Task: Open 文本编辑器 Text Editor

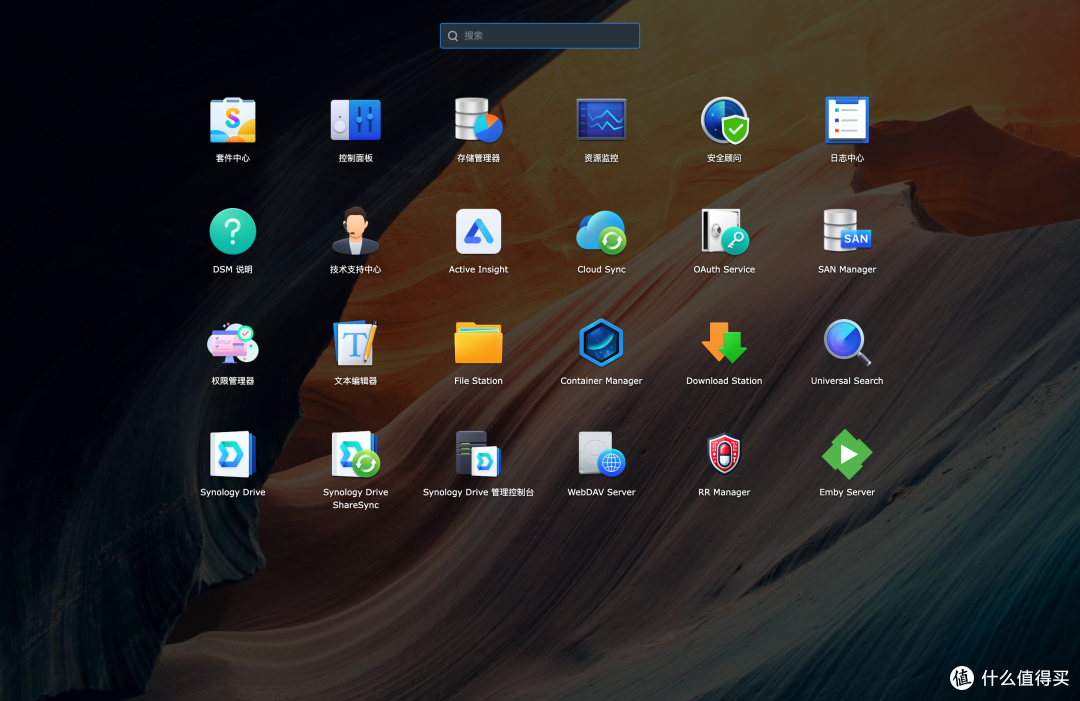Action: coord(355,344)
